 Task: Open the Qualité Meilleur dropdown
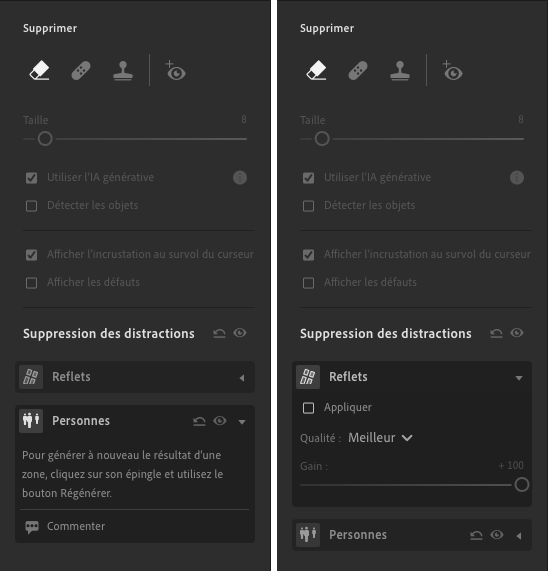coord(380,438)
